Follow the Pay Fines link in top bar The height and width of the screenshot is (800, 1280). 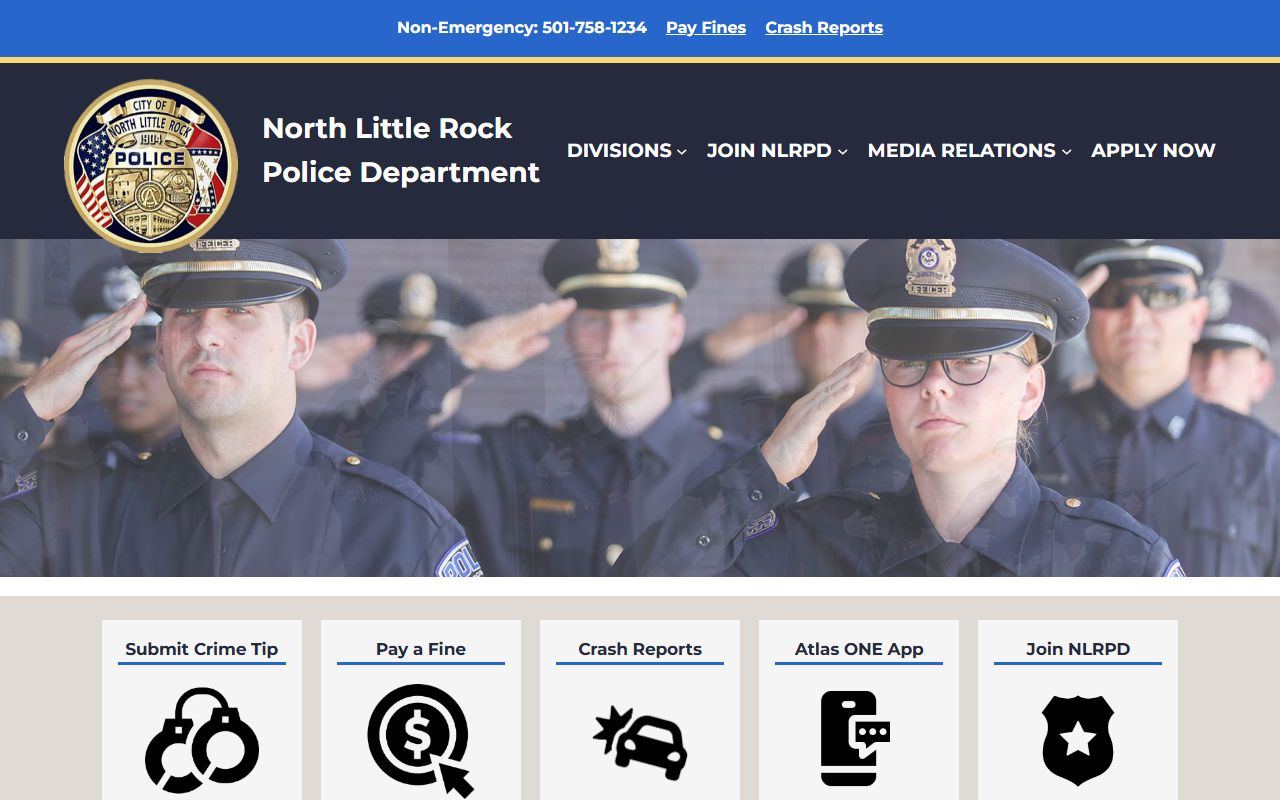click(x=706, y=28)
